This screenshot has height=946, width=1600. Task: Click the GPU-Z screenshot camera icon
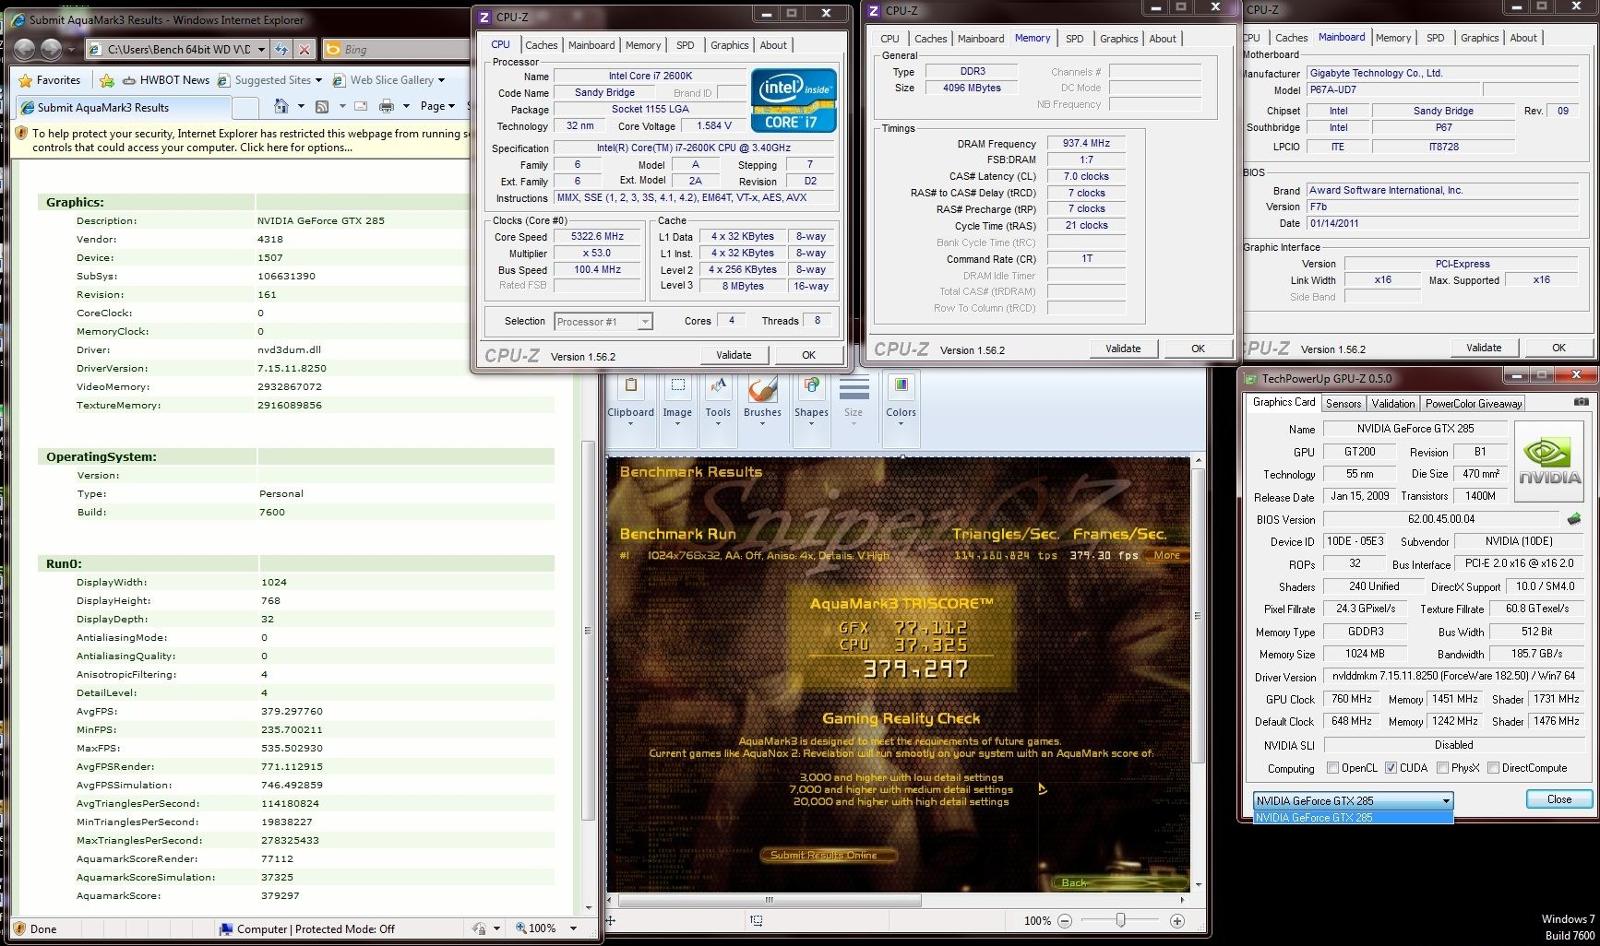pyautogui.click(x=1581, y=402)
